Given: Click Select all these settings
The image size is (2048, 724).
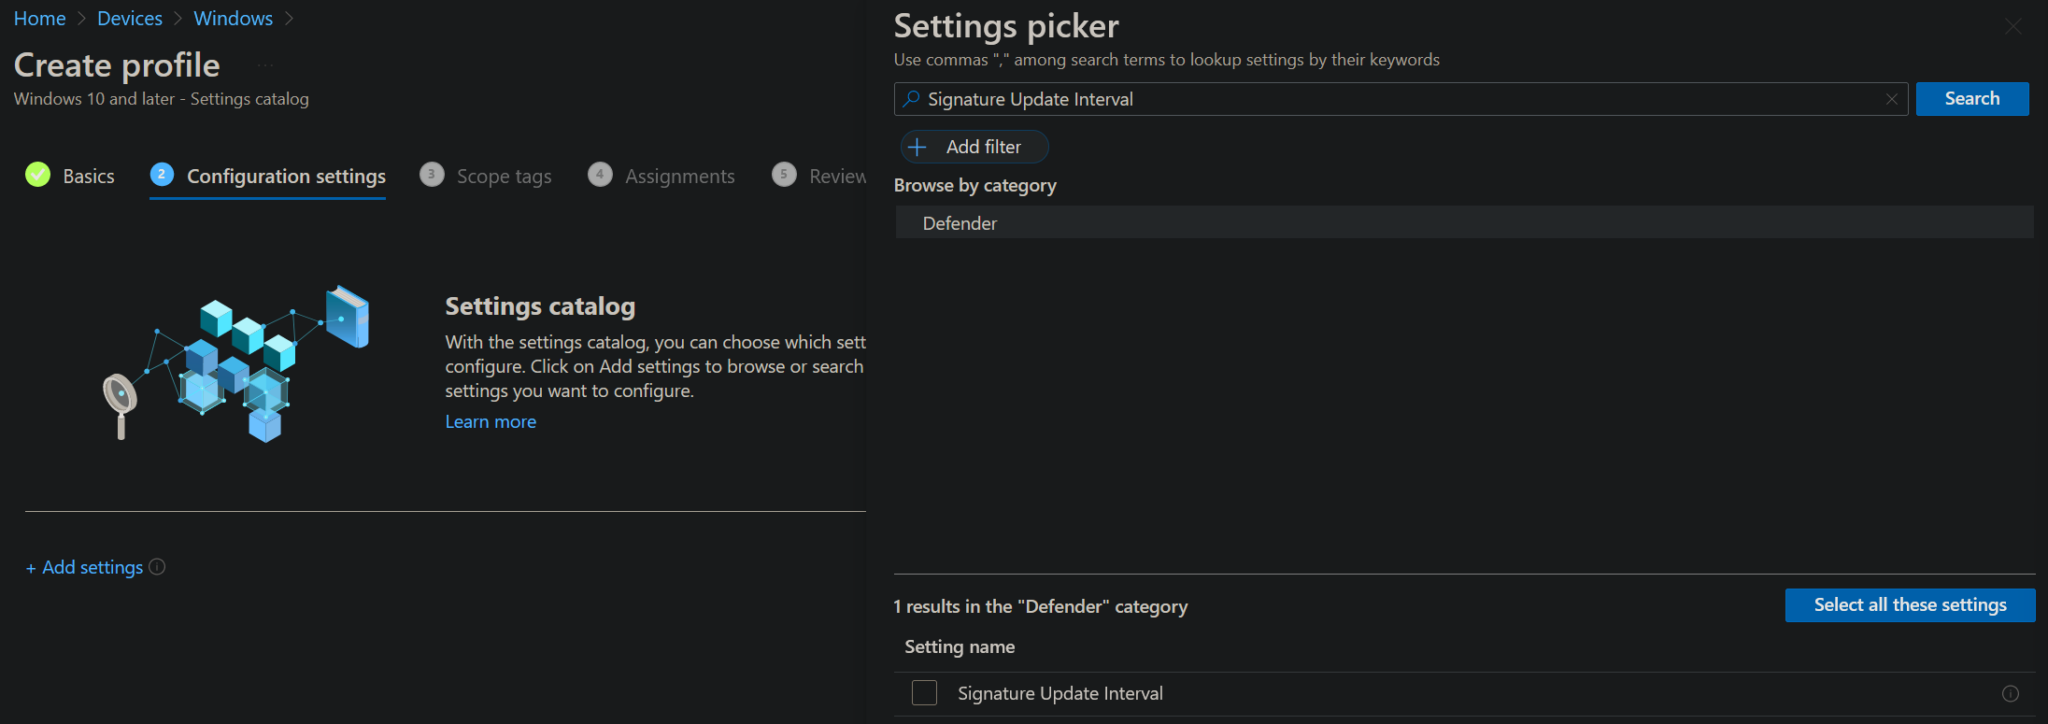Looking at the screenshot, I should (x=1909, y=605).
